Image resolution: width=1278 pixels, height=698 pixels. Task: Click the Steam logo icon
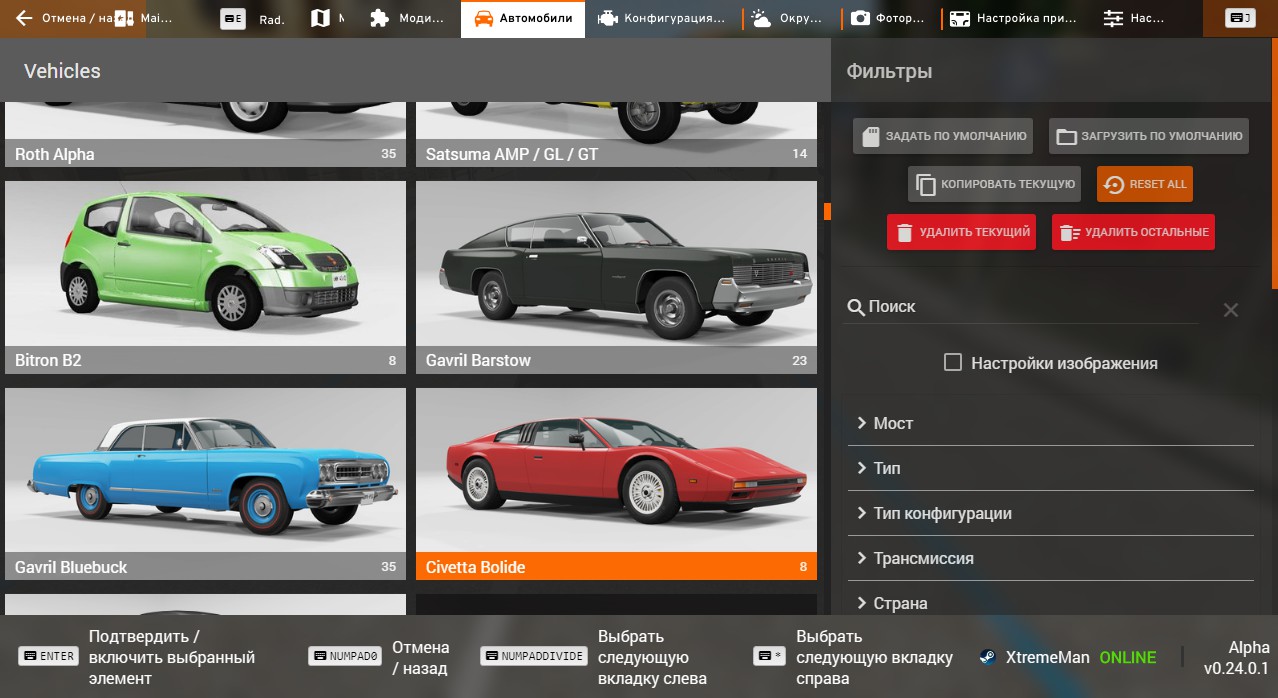(987, 657)
